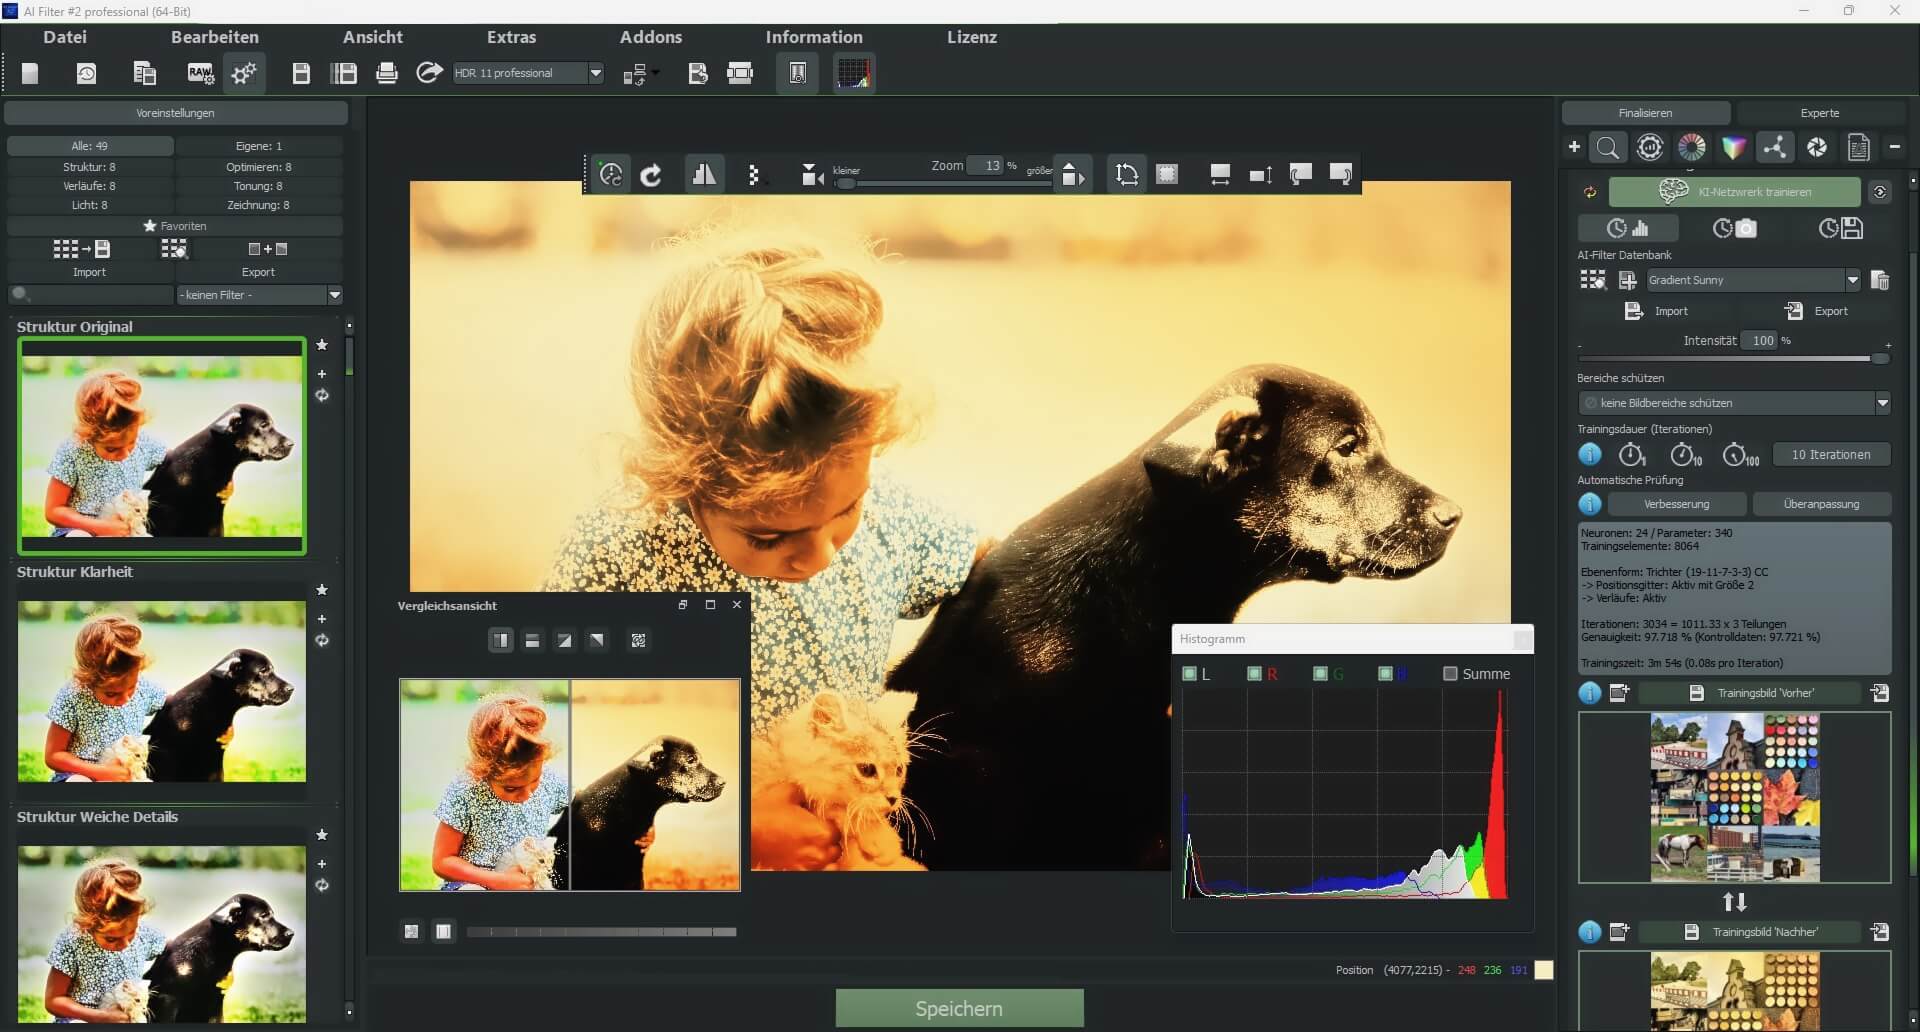Toggle the R channel checkbox in the histogram
Screen dimensions: 1920x1032
click(x=1253, y=673)
